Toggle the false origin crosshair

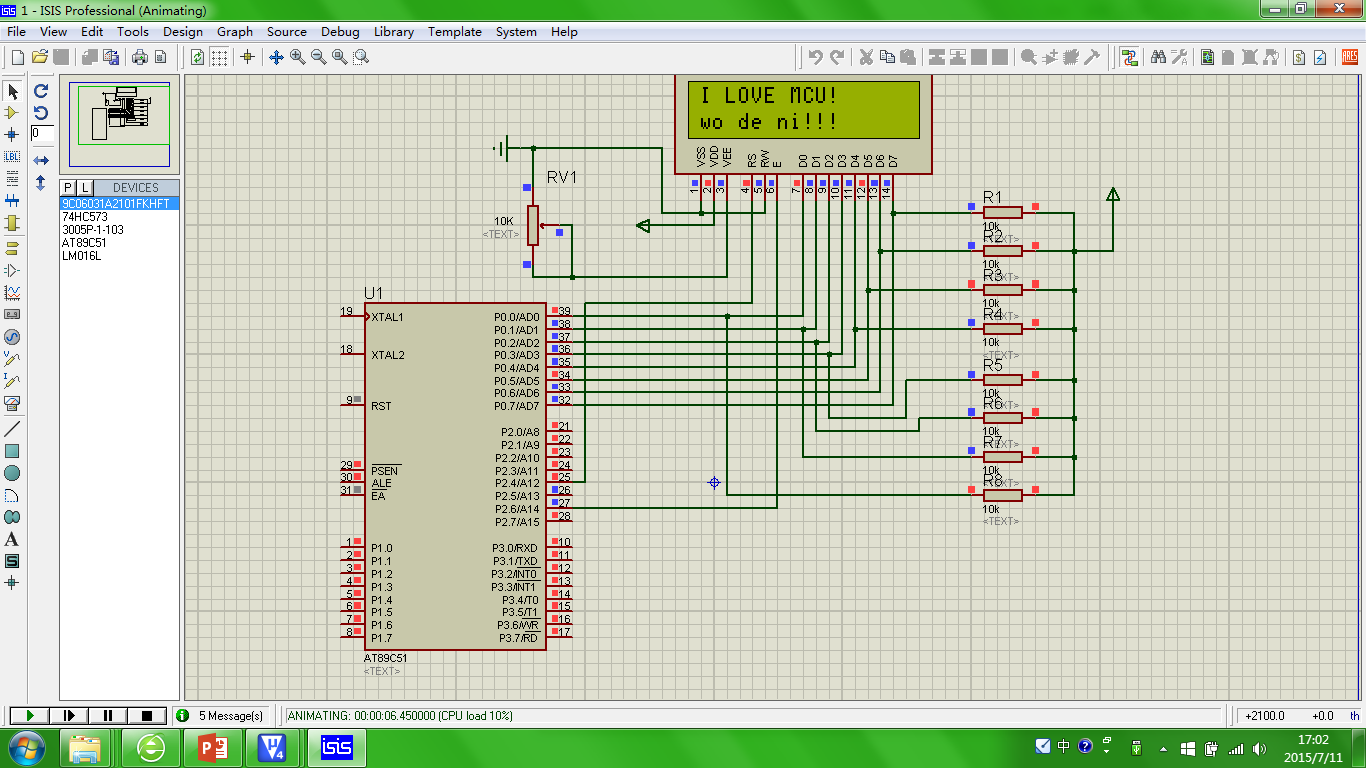pos(248,57)
